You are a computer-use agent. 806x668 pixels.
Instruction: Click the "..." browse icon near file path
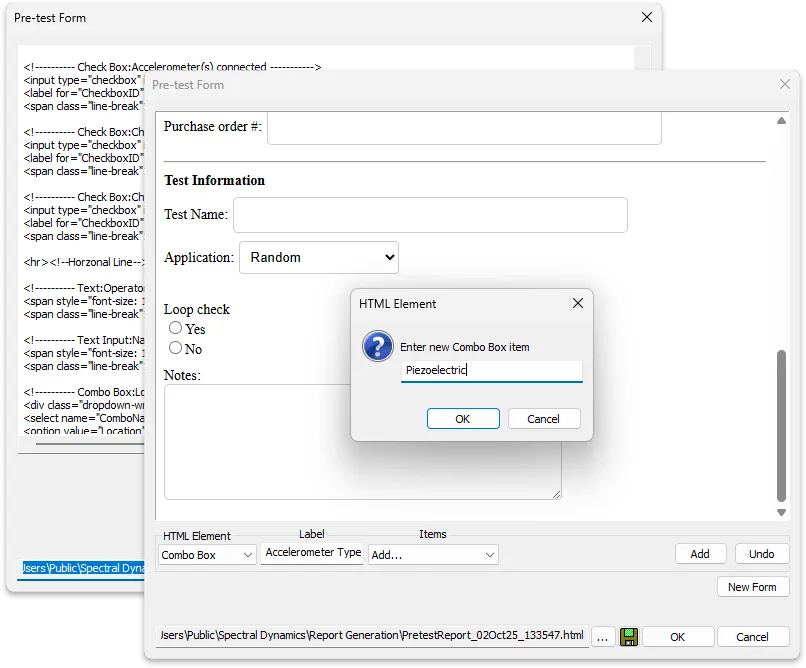pos(603,636)
